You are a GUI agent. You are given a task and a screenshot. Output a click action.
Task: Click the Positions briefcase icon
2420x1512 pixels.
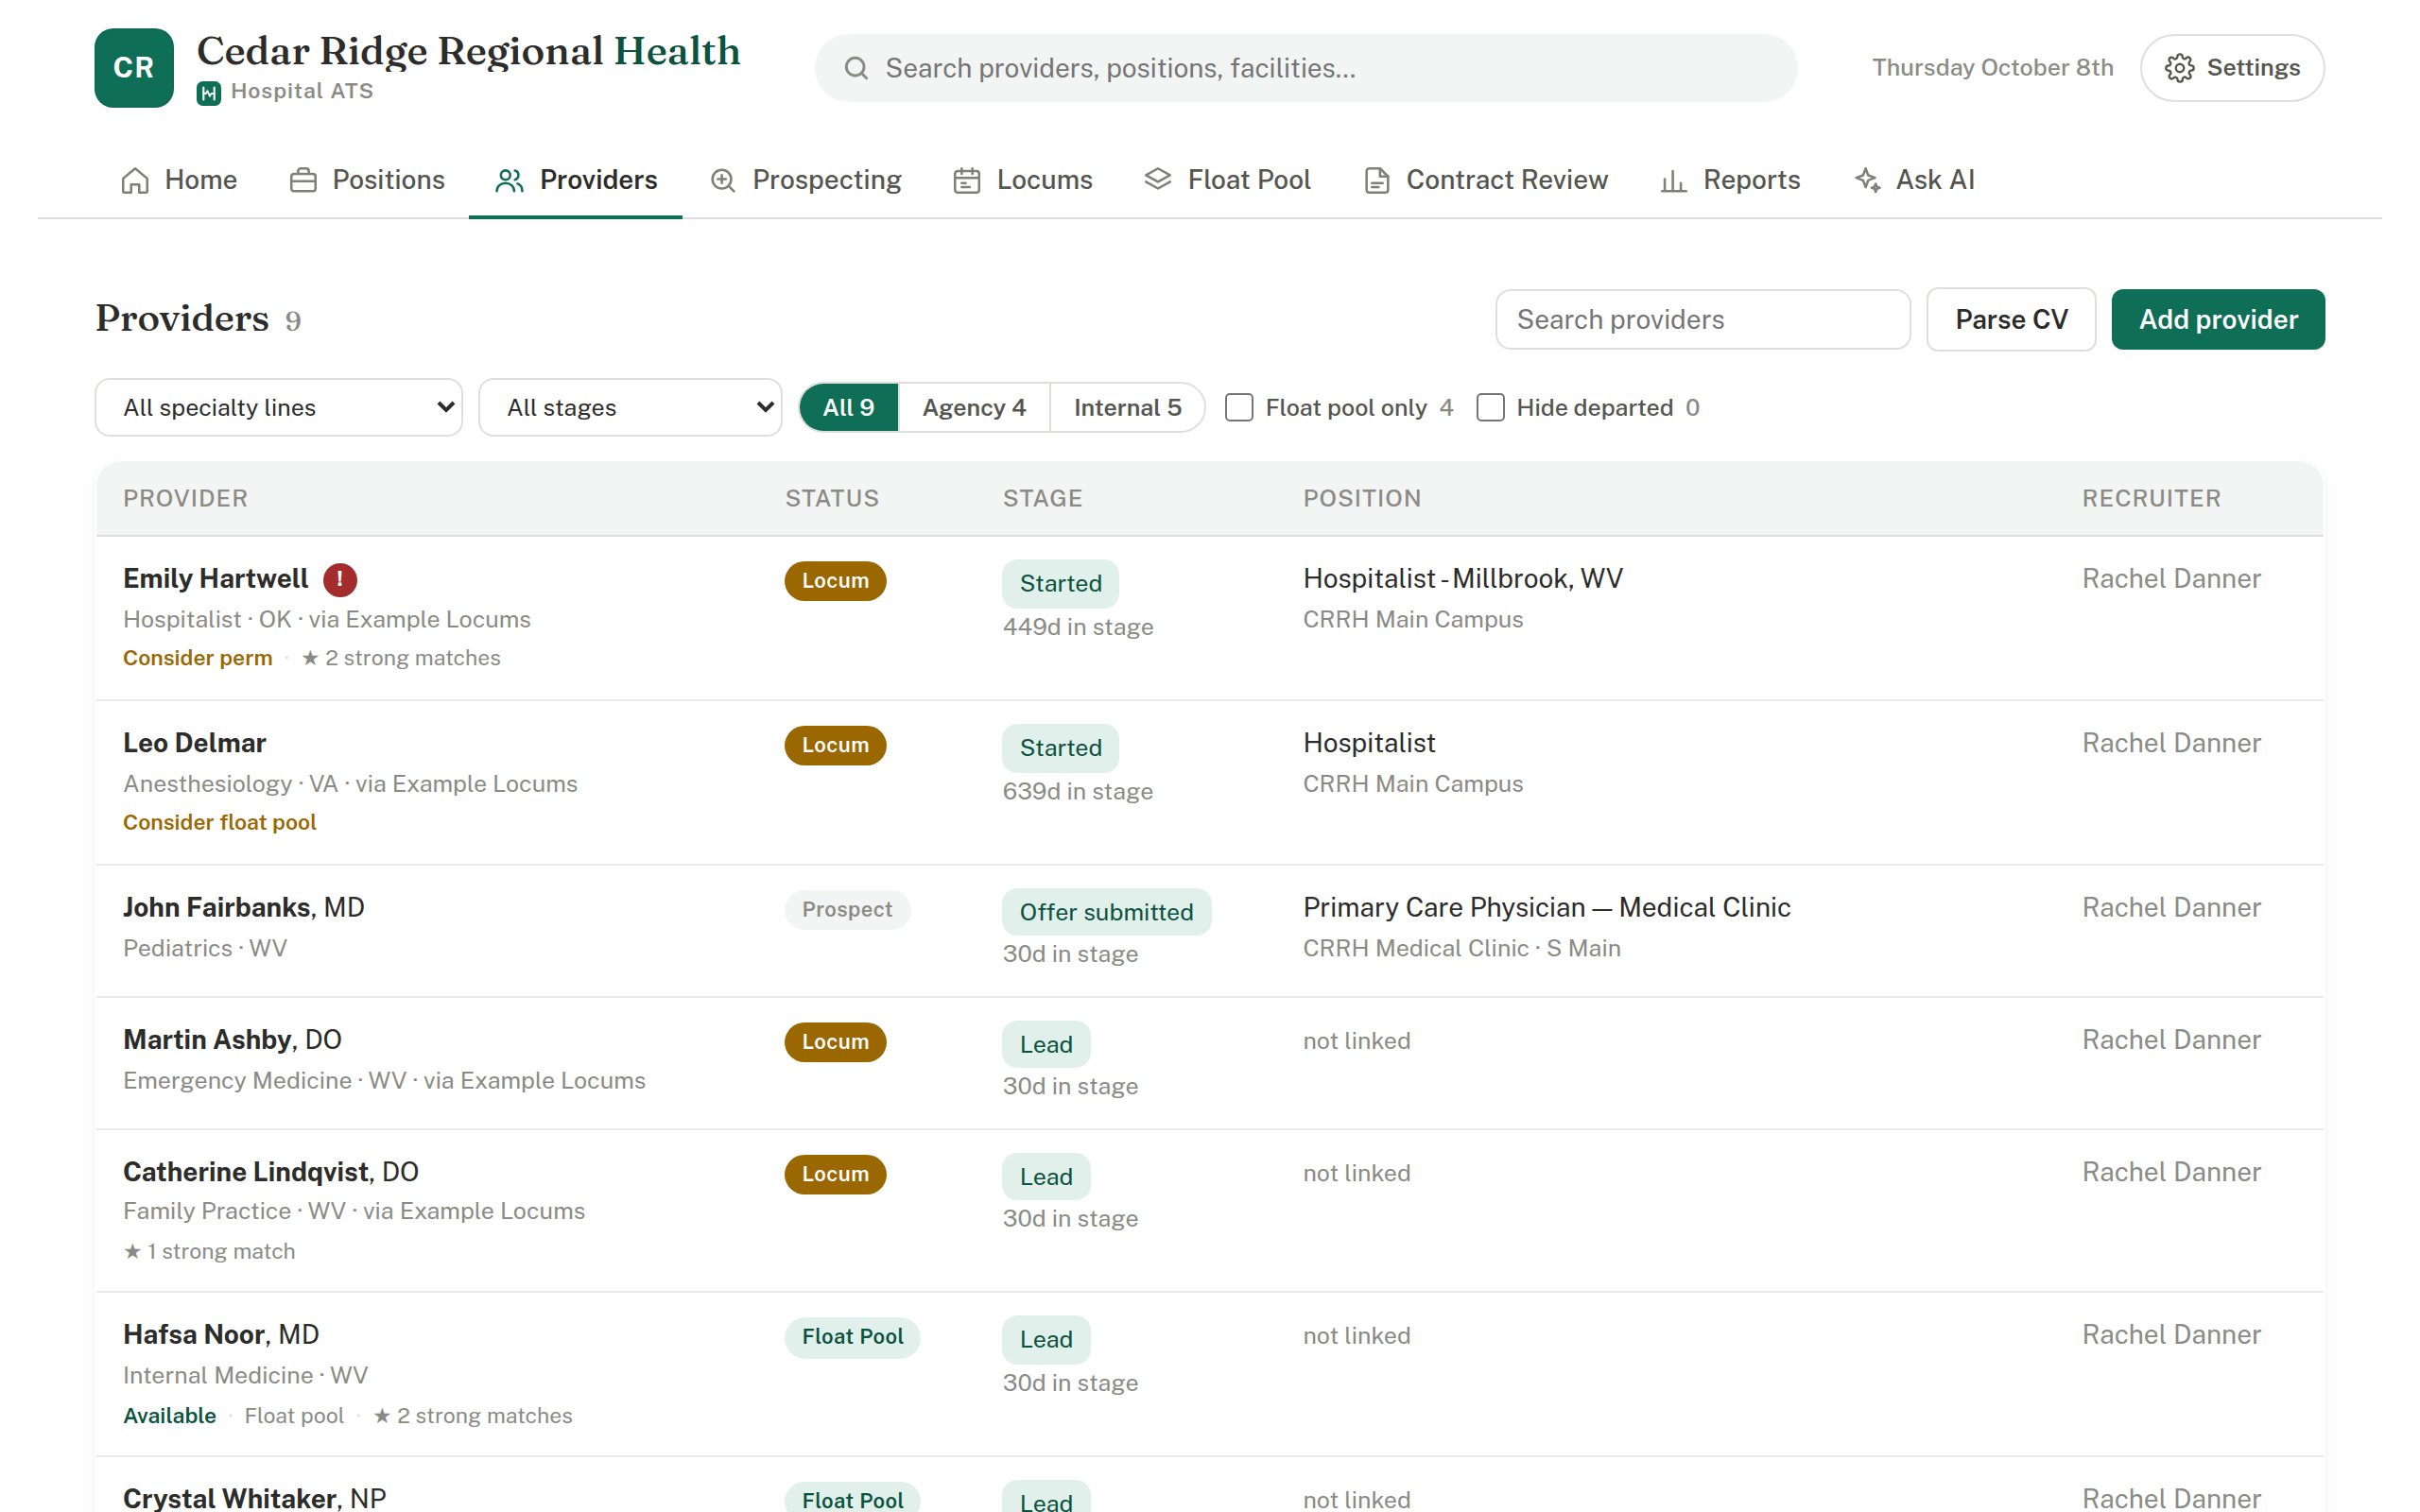(303, 180)
